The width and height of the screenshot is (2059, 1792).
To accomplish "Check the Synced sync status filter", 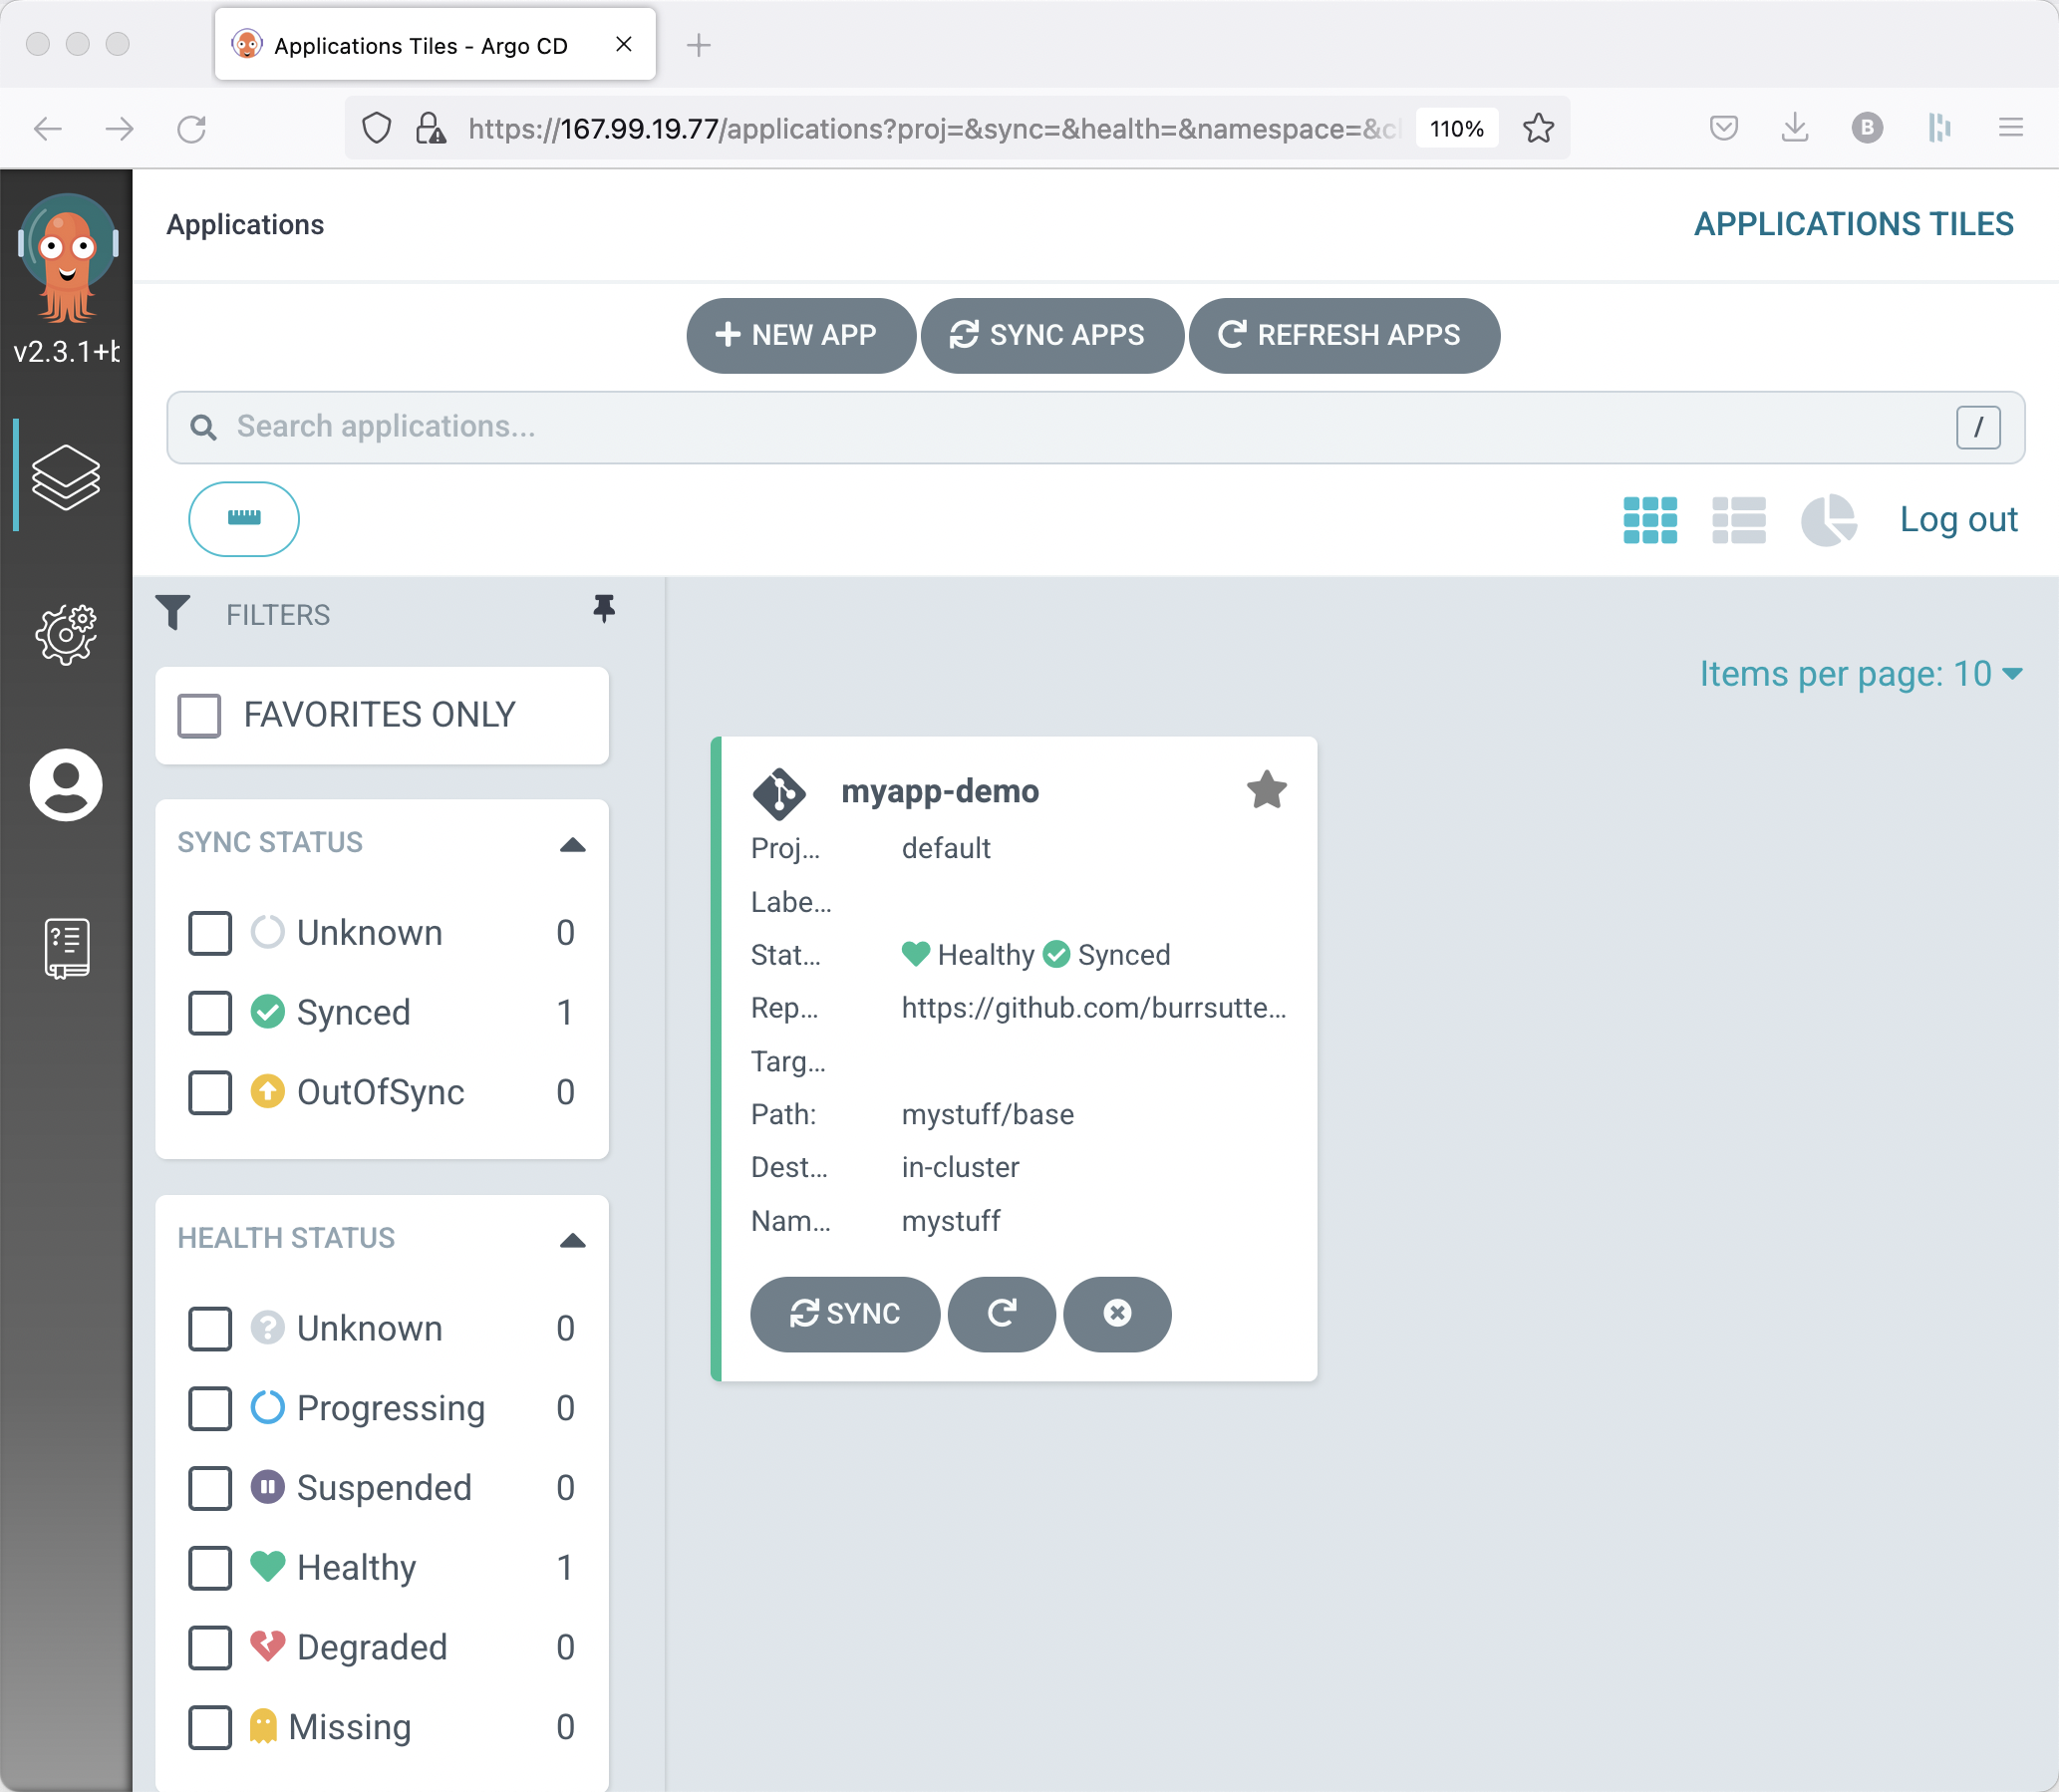I will [210, 1012].
